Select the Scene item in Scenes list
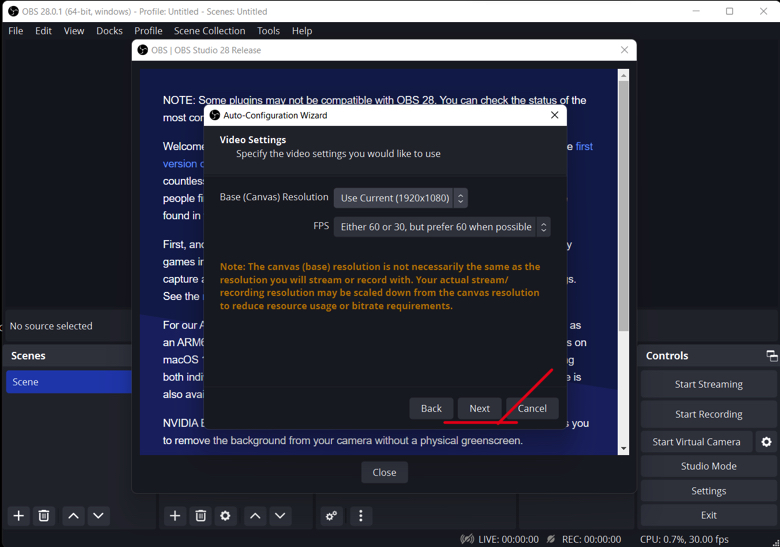780x547 pixels. (69, 382)
